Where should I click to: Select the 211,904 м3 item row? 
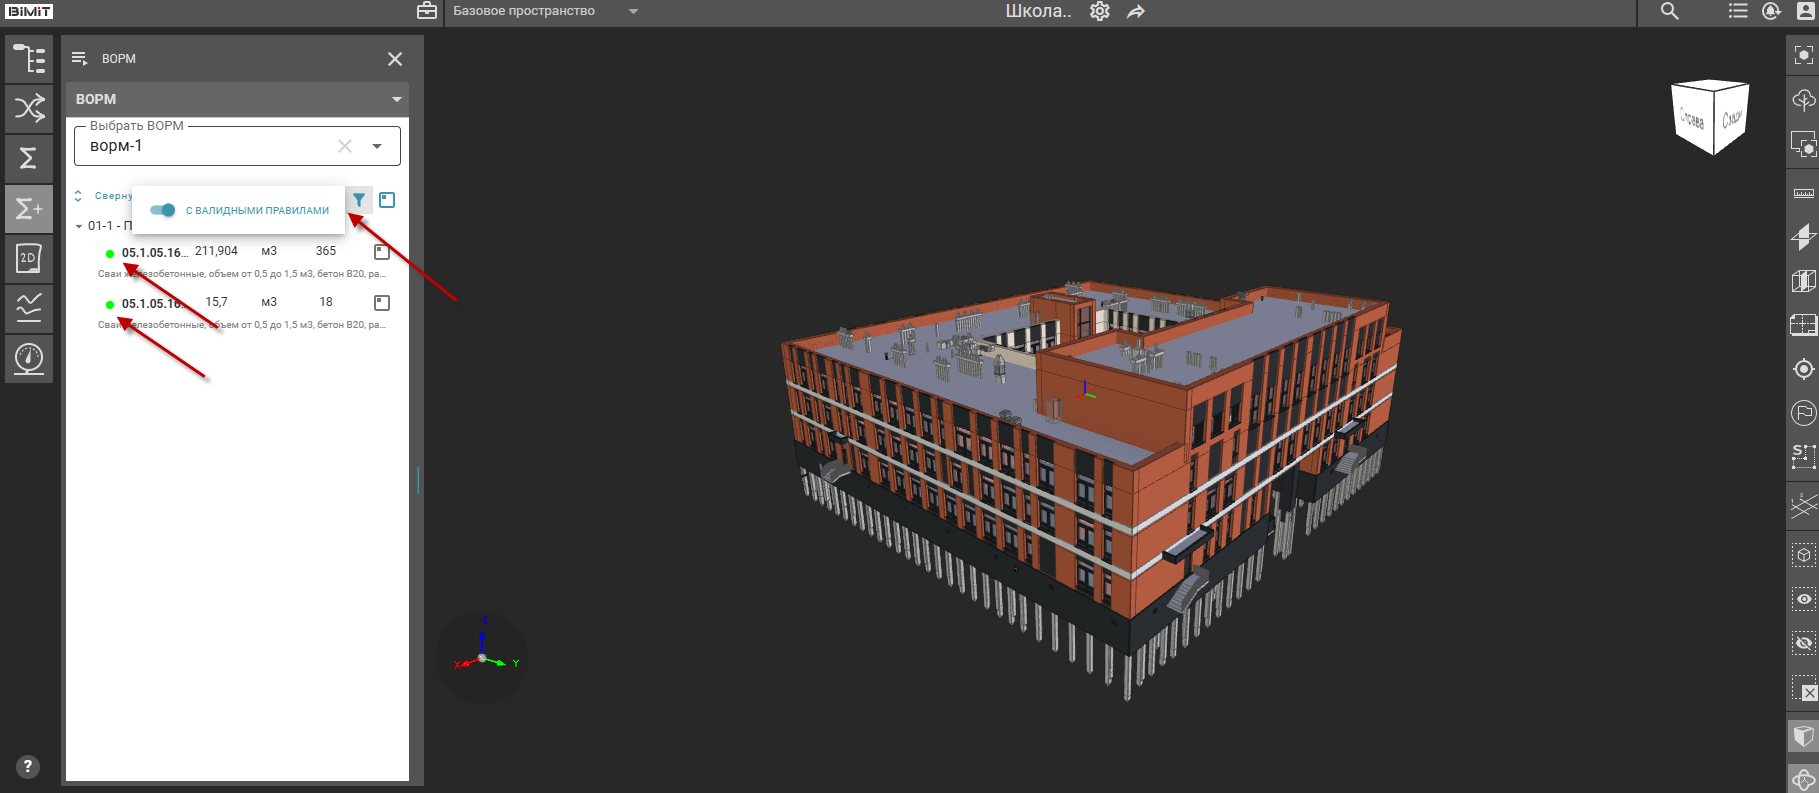(240, 262)
